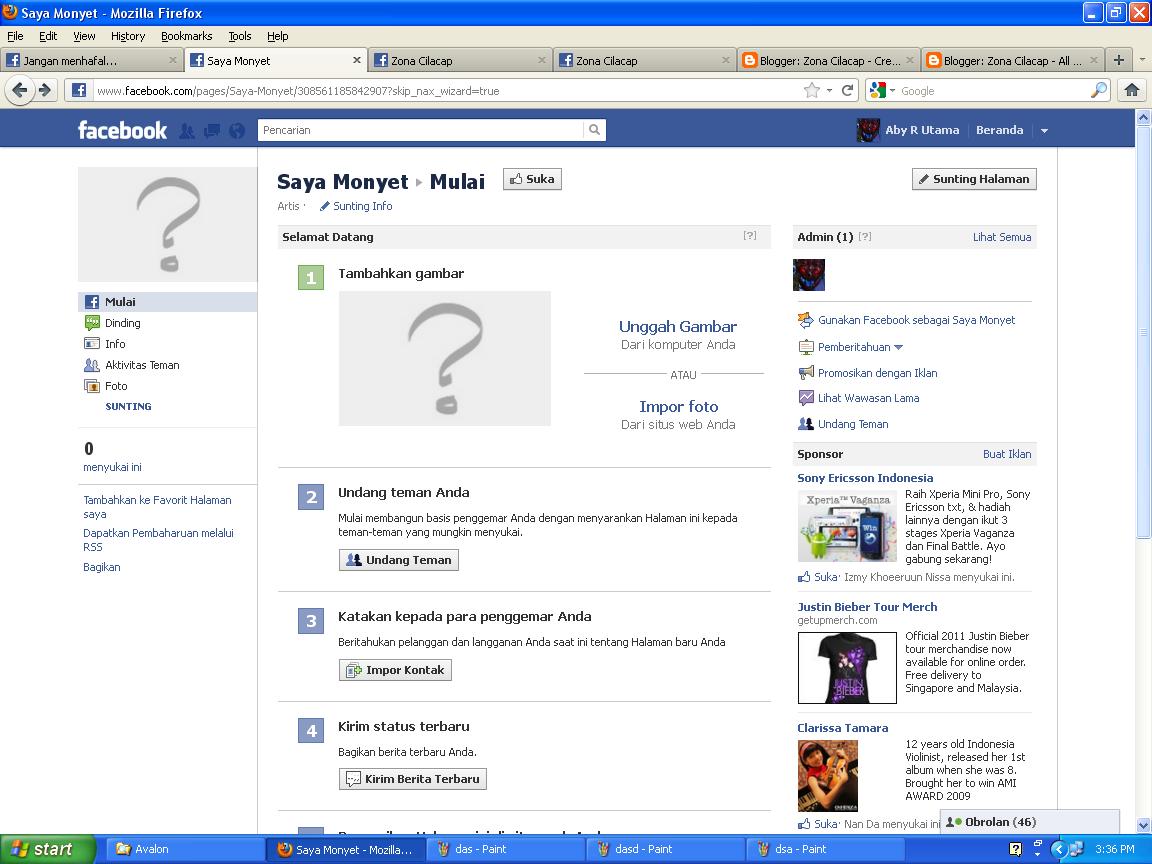This screenshot has height=864, width=1152.
Task: Click the Unggah Gambar link
Action: point(677,326)
